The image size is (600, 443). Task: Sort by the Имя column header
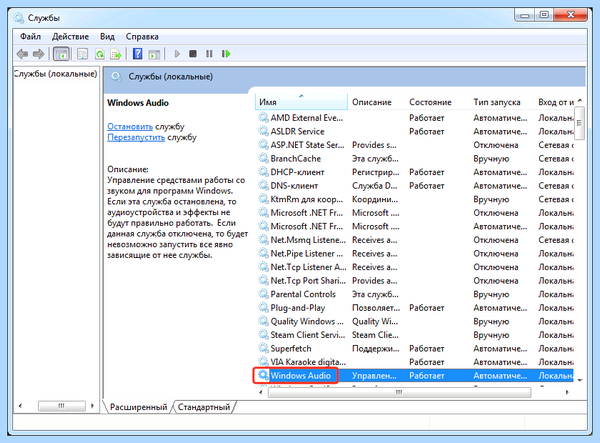(301, 102)
